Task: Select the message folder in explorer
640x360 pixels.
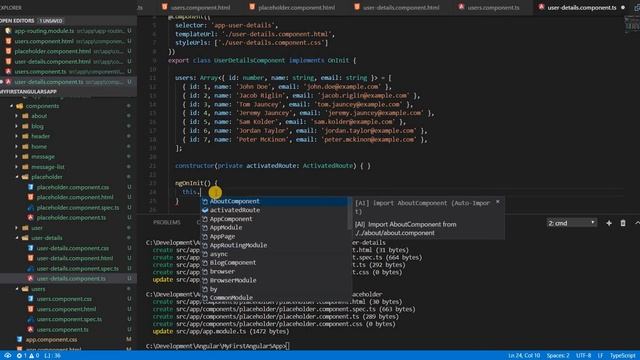Action: point(68,156)
